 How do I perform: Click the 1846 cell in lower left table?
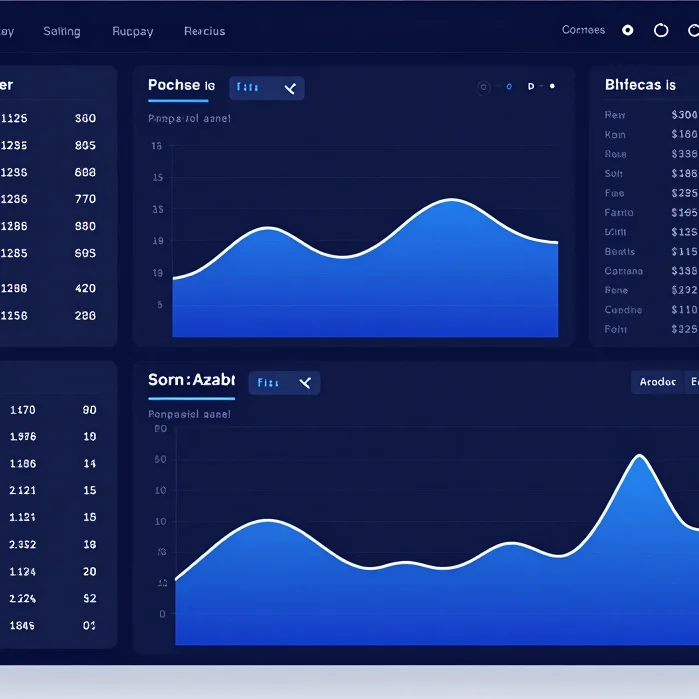coord(22,625)
